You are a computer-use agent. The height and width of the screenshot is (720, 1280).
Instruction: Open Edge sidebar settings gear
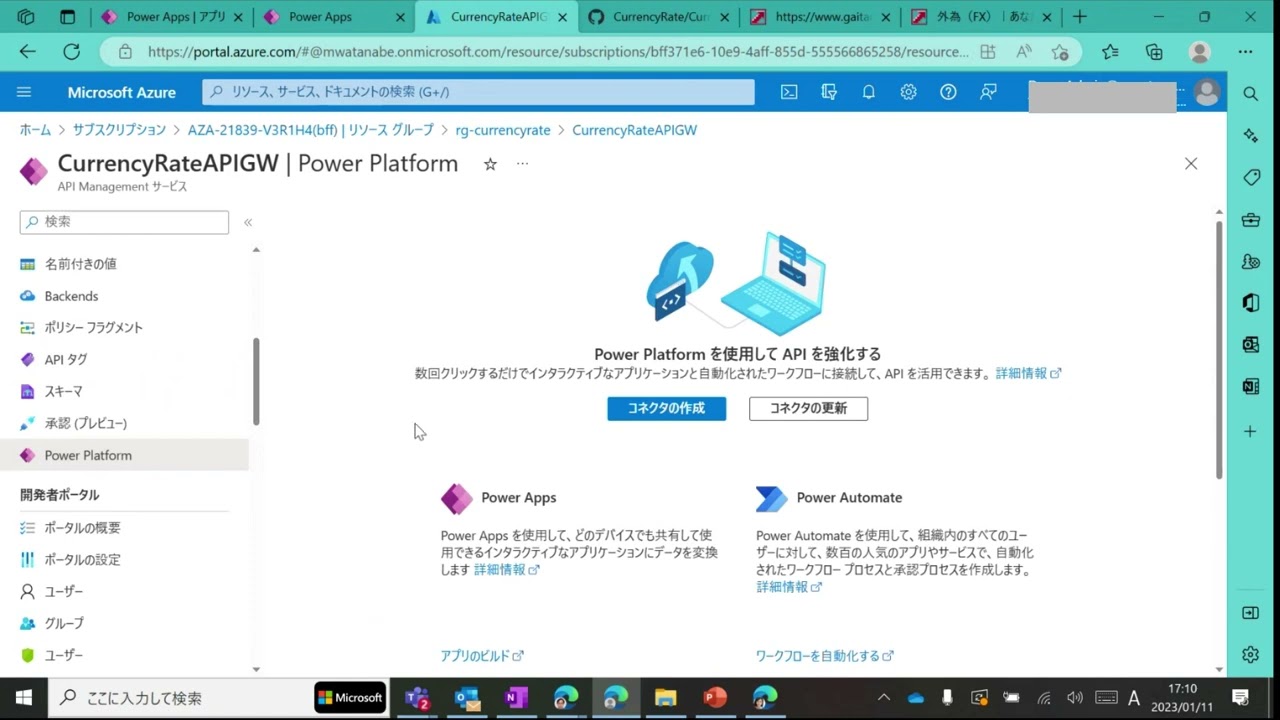[x=1251, y=655]
